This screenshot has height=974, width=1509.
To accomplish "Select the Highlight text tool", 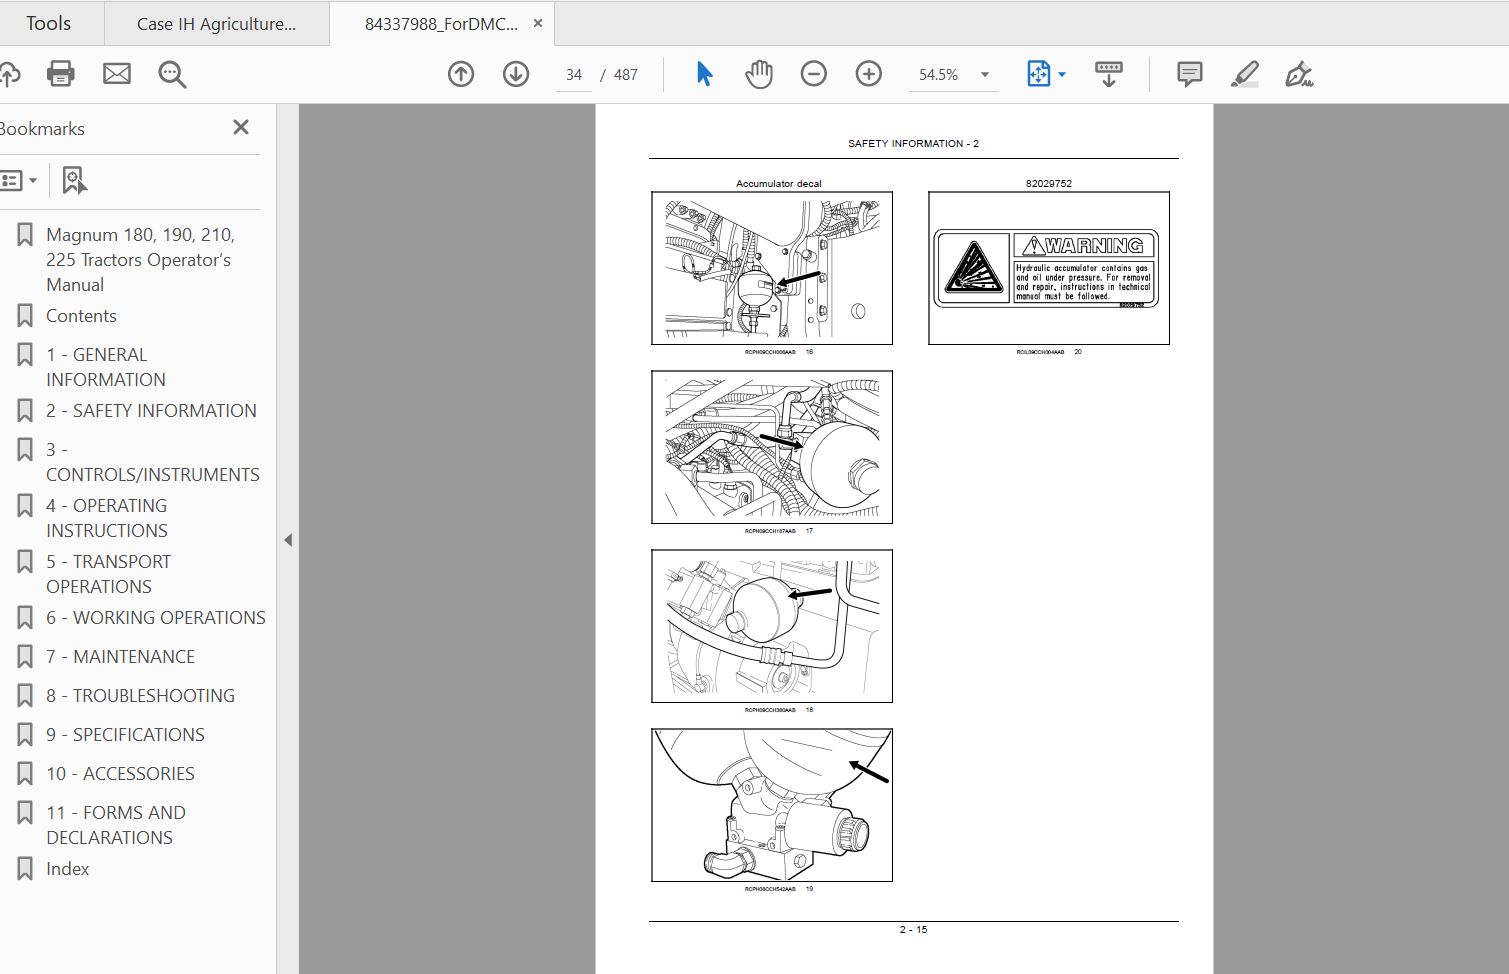I will [x=1245, y=74].
